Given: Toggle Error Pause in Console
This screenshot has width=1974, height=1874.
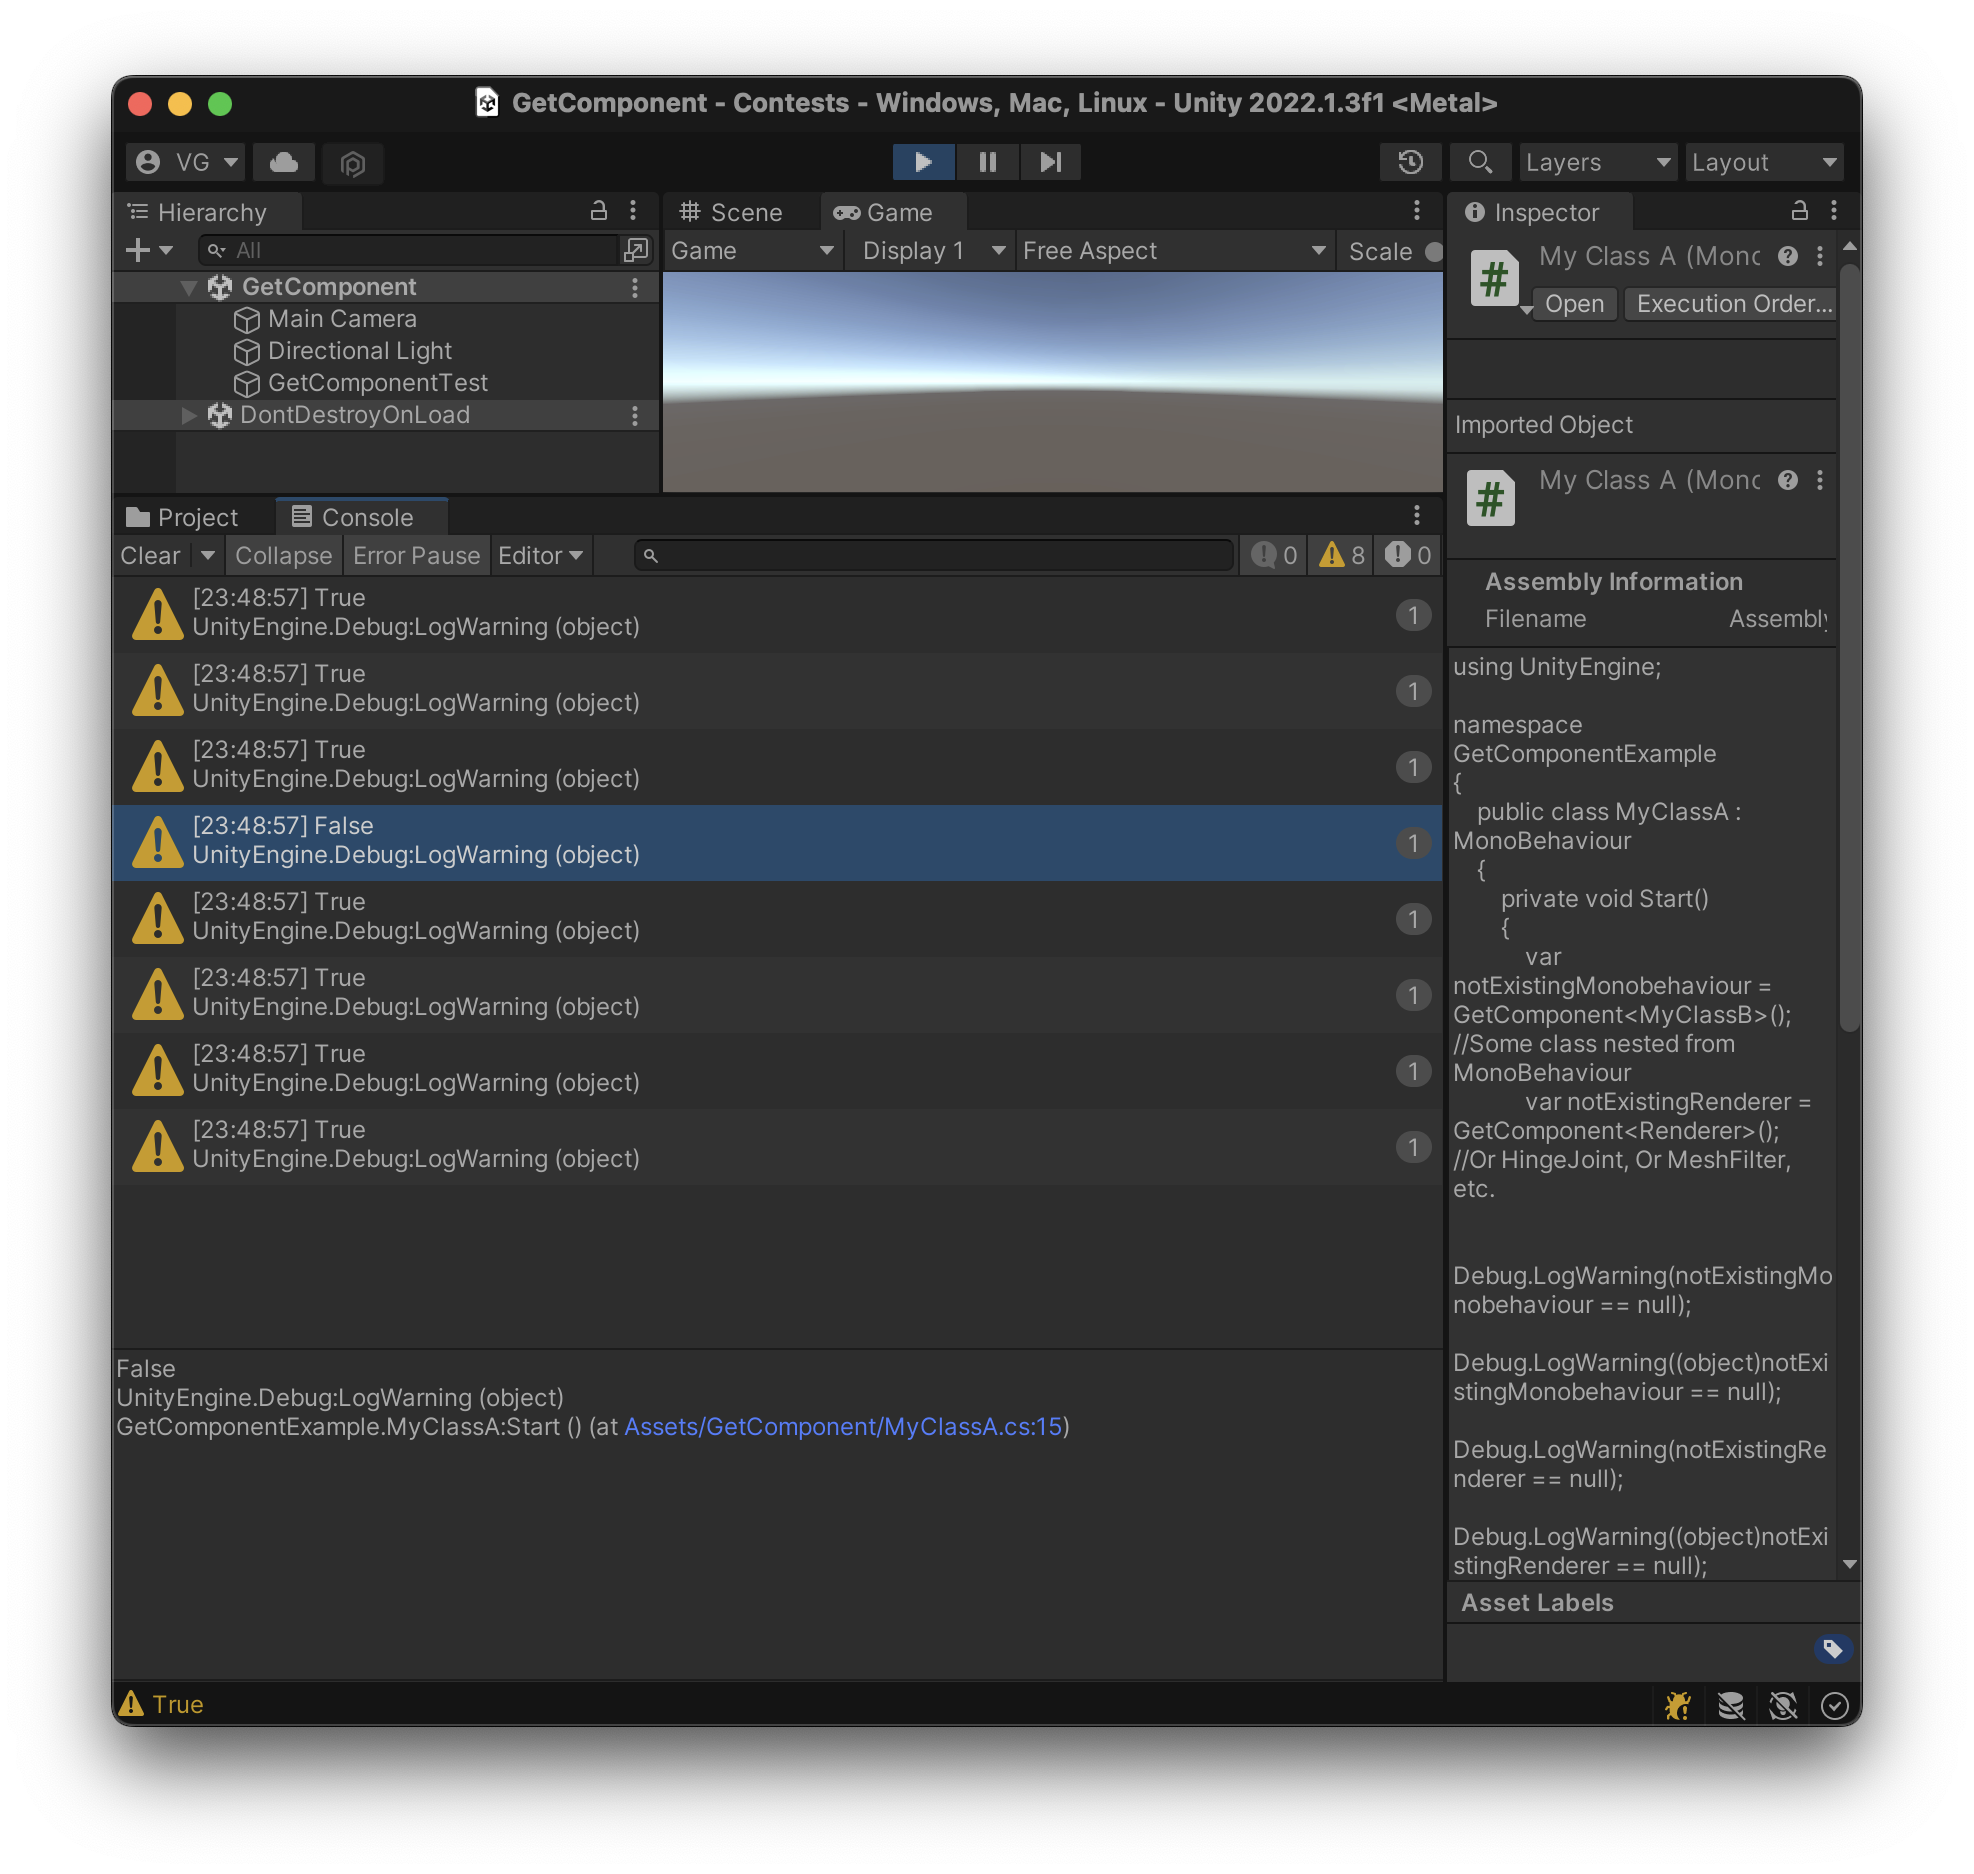Looking at the screenshot, I should (416, 556).
